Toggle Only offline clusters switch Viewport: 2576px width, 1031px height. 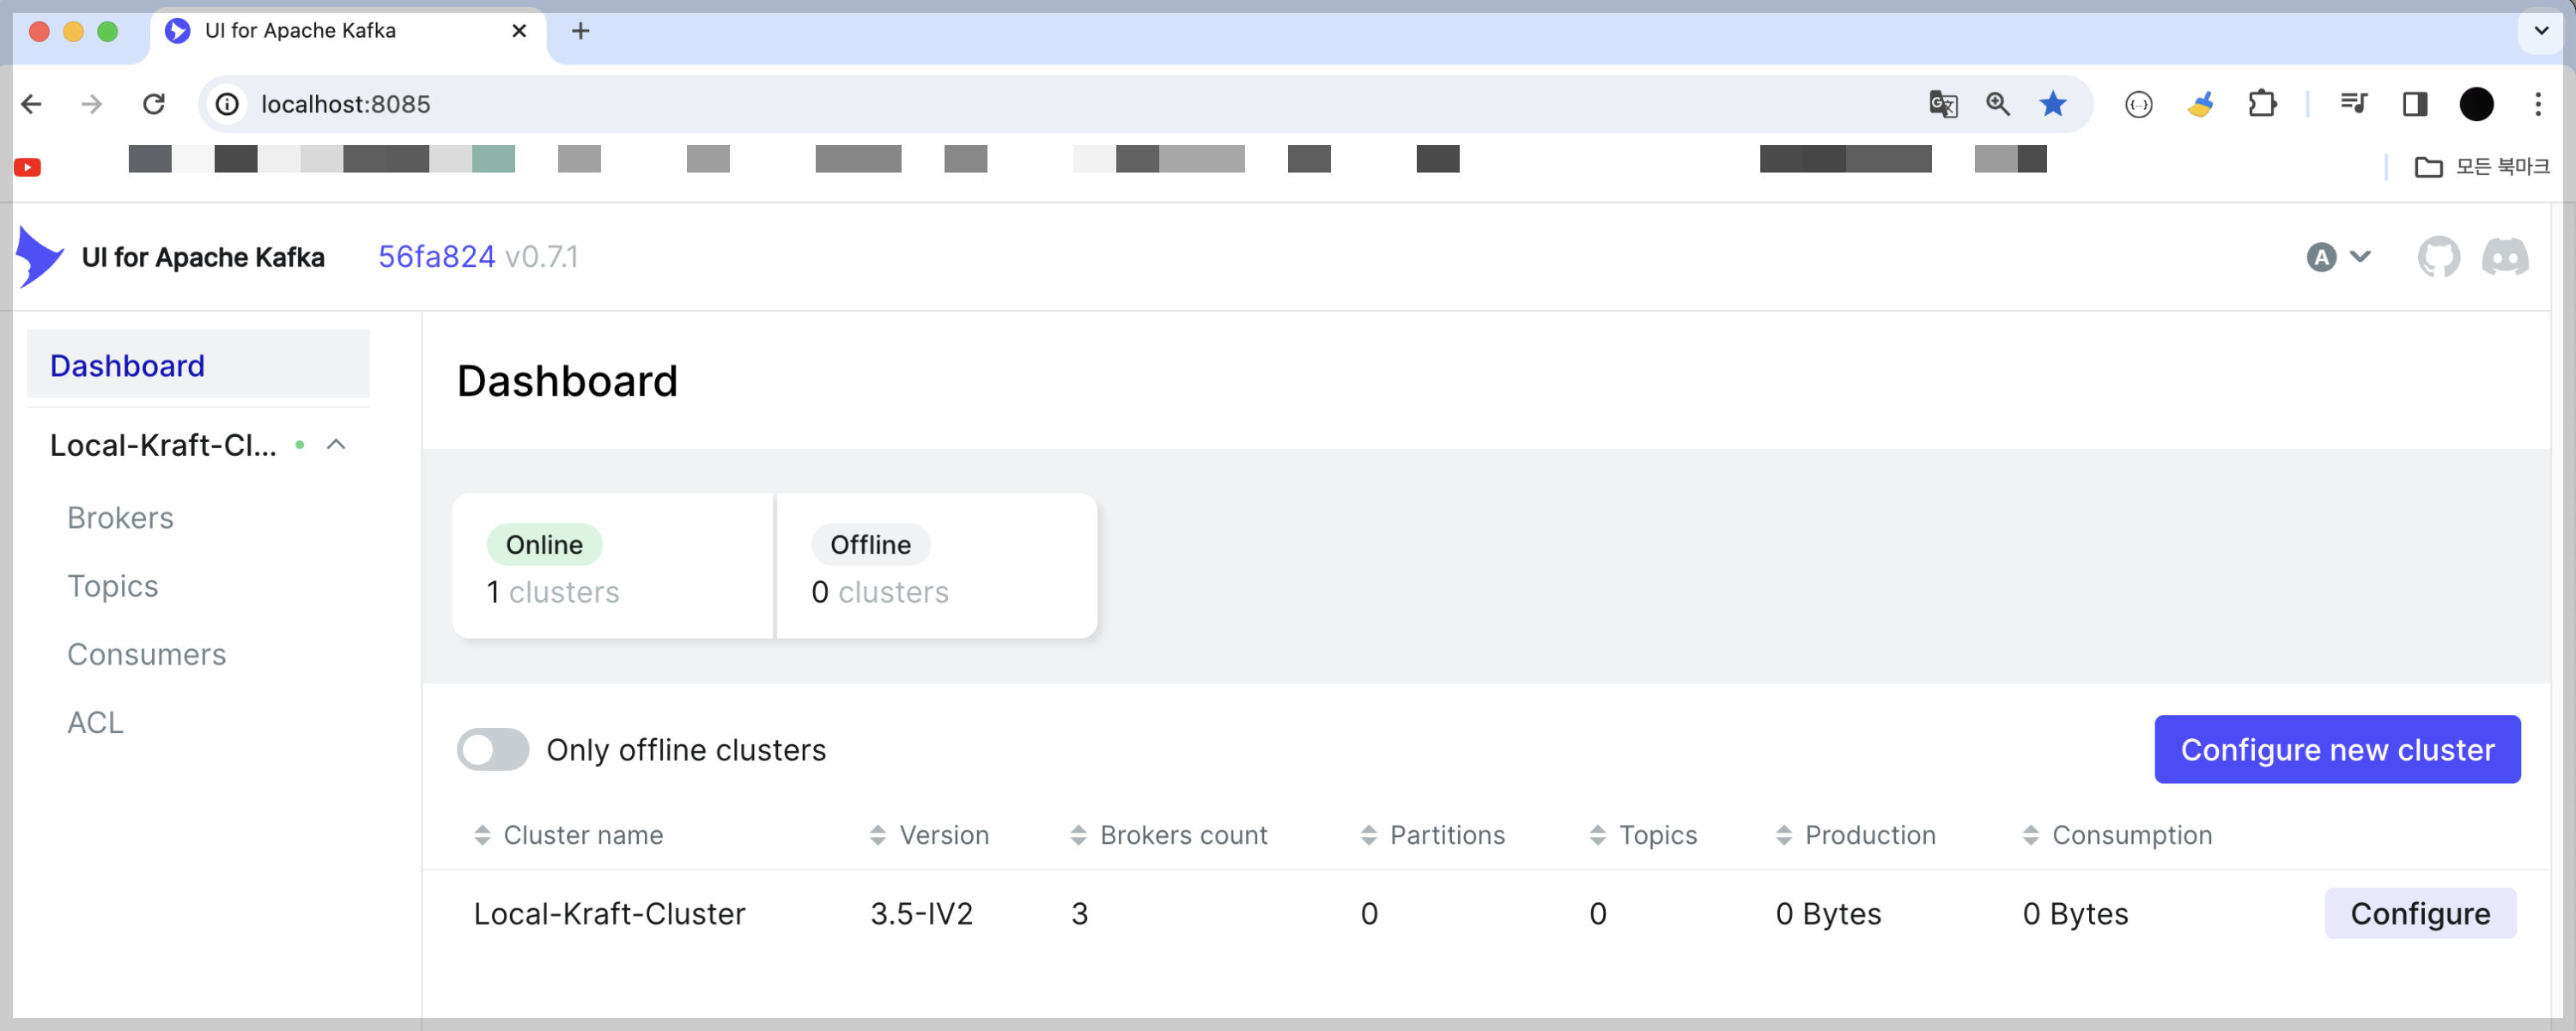tap(492, 749)
